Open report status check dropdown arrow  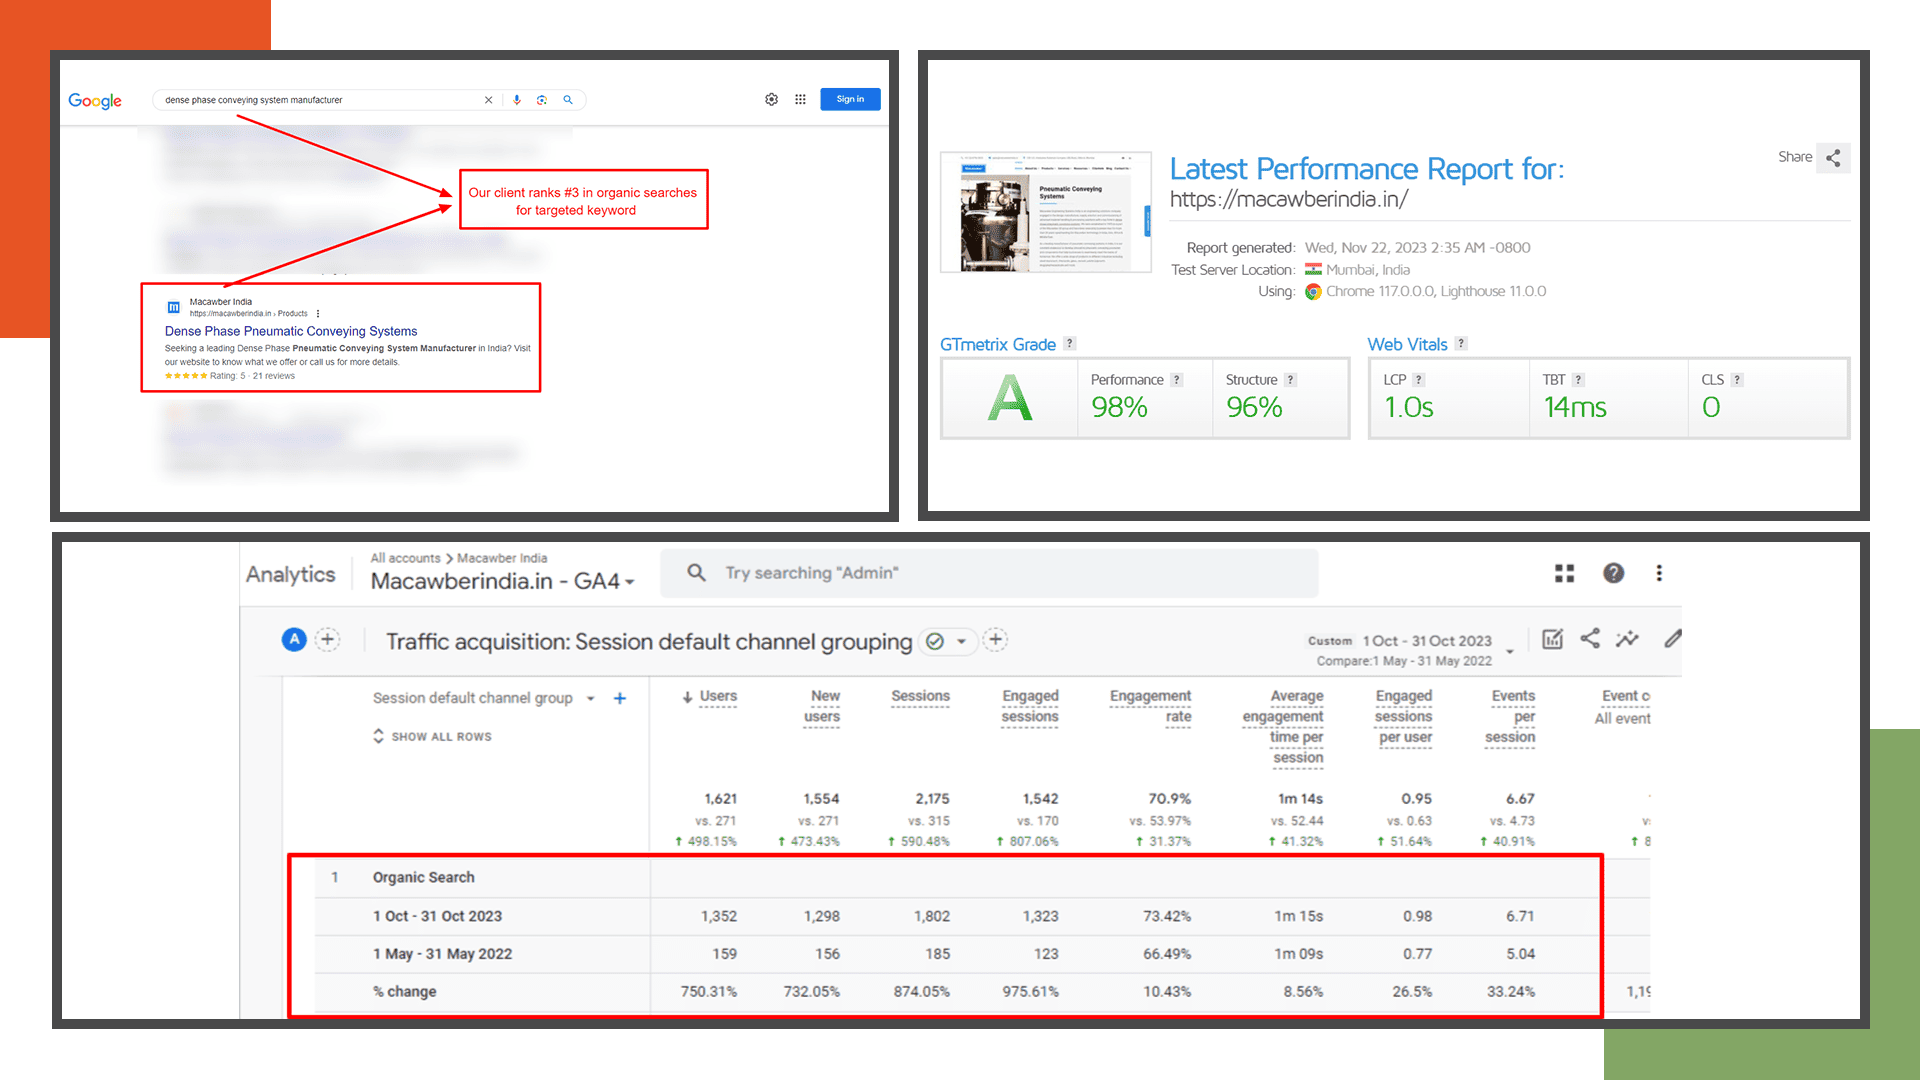961,641
